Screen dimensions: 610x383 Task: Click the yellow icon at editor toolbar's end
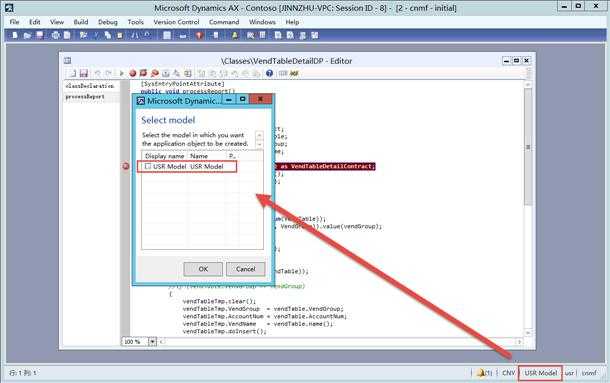pos(294,73)
